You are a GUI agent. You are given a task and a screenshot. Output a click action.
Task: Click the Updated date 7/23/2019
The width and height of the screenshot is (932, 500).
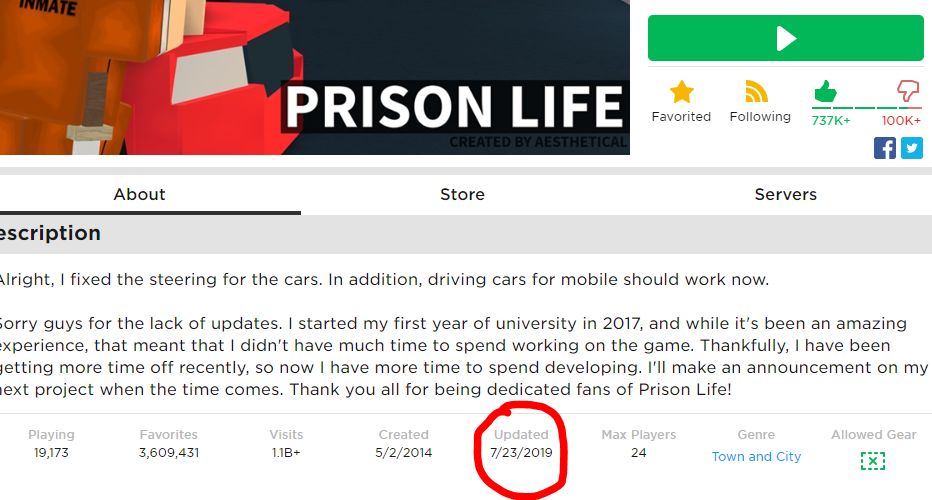pyautogui.click(x=521, y=453)
